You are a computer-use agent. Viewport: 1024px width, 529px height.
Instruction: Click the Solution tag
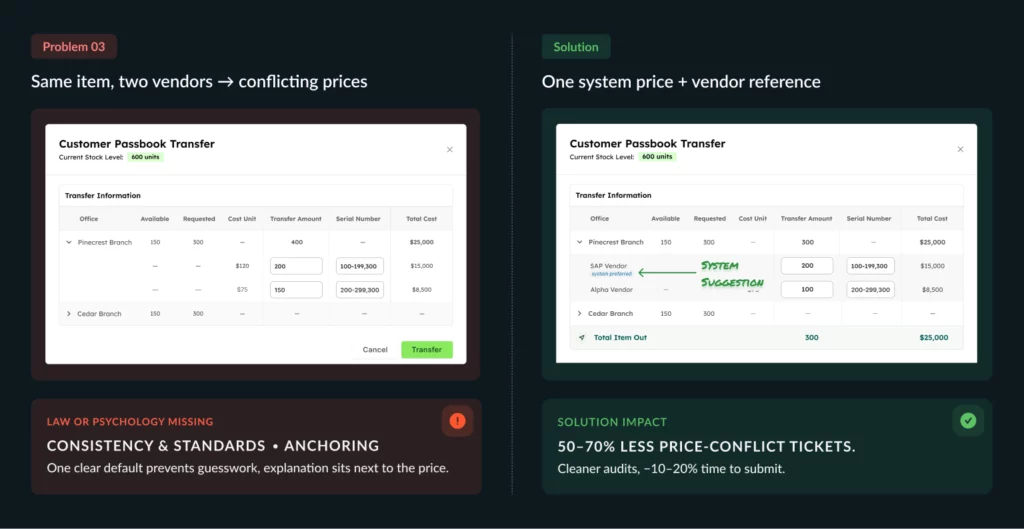point(576,47)
